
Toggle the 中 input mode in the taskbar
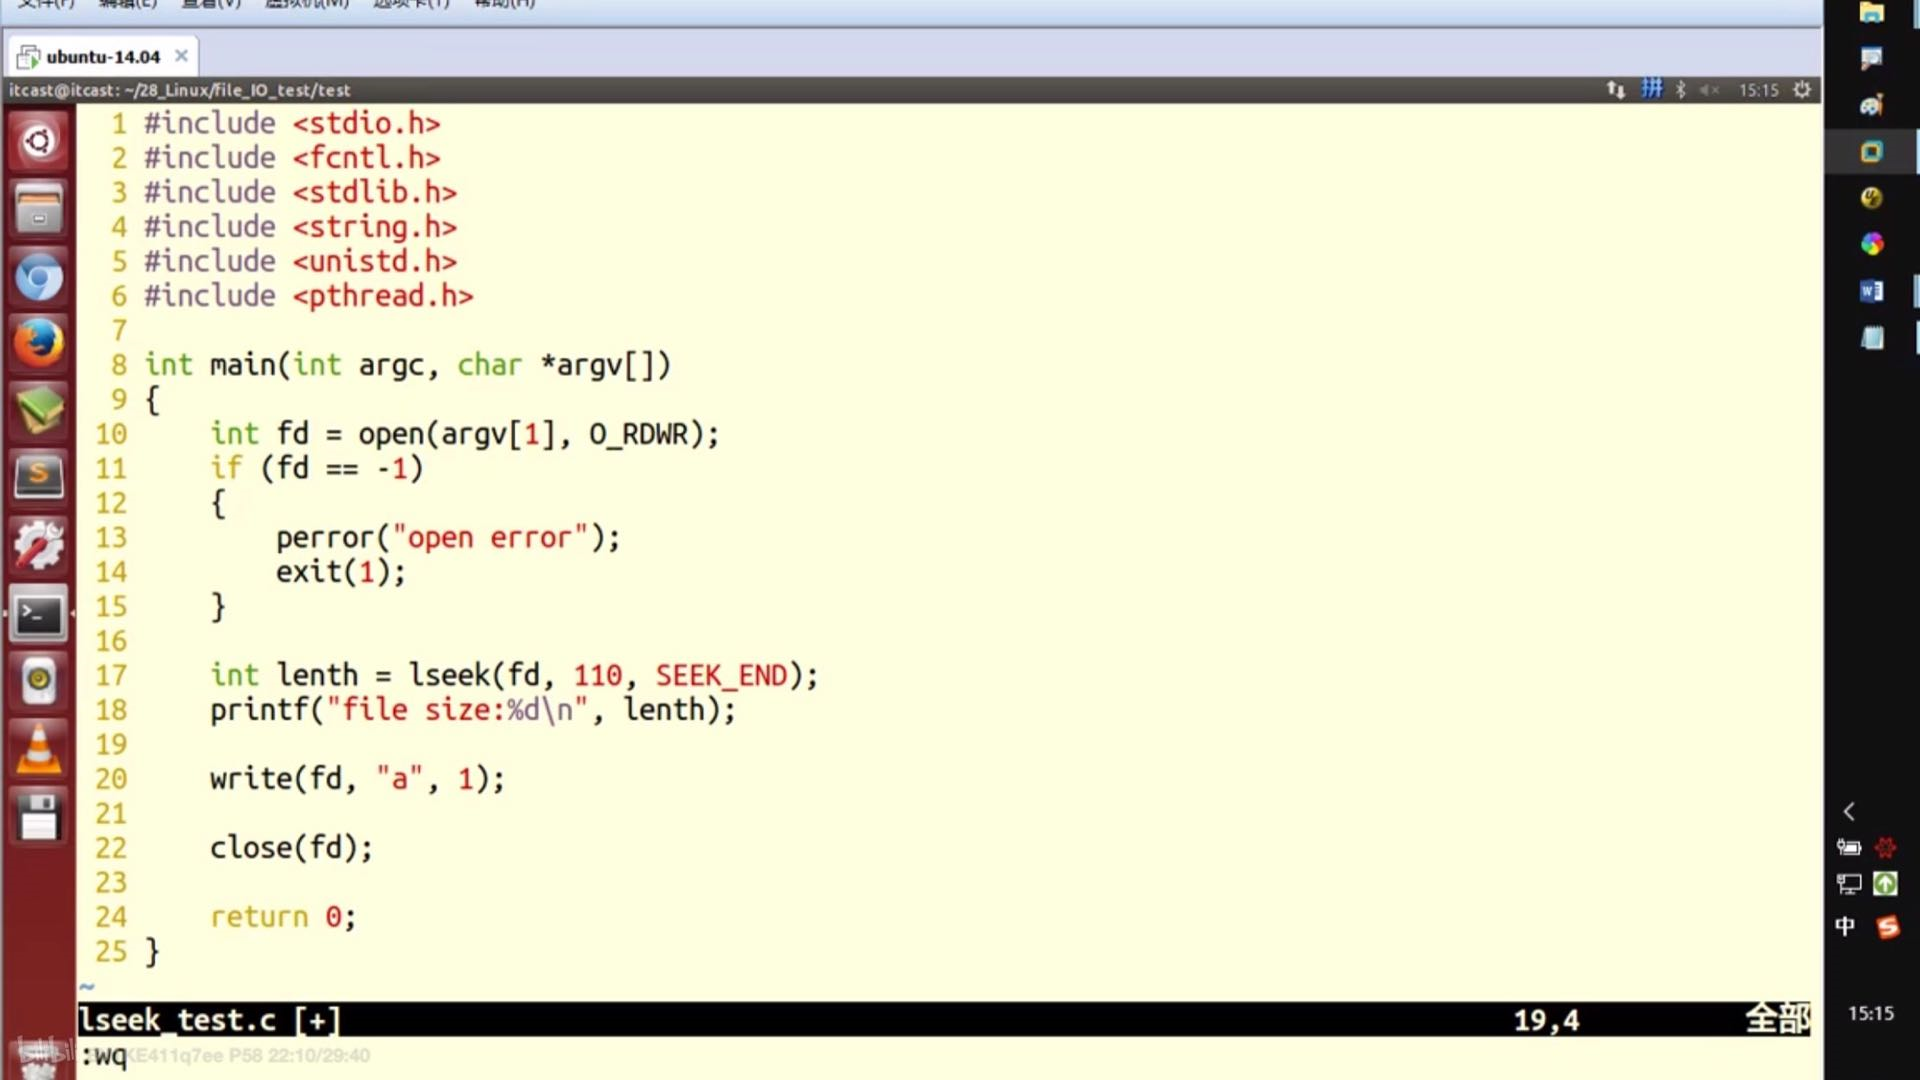point(1845,926)
